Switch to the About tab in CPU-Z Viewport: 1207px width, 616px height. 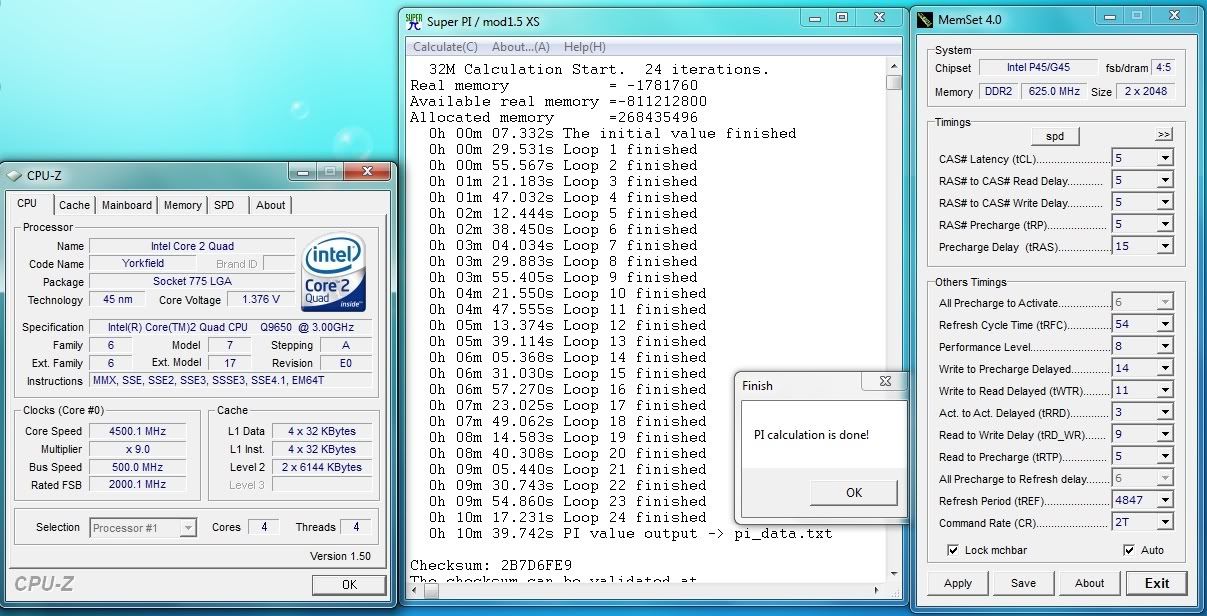[271, 205]
